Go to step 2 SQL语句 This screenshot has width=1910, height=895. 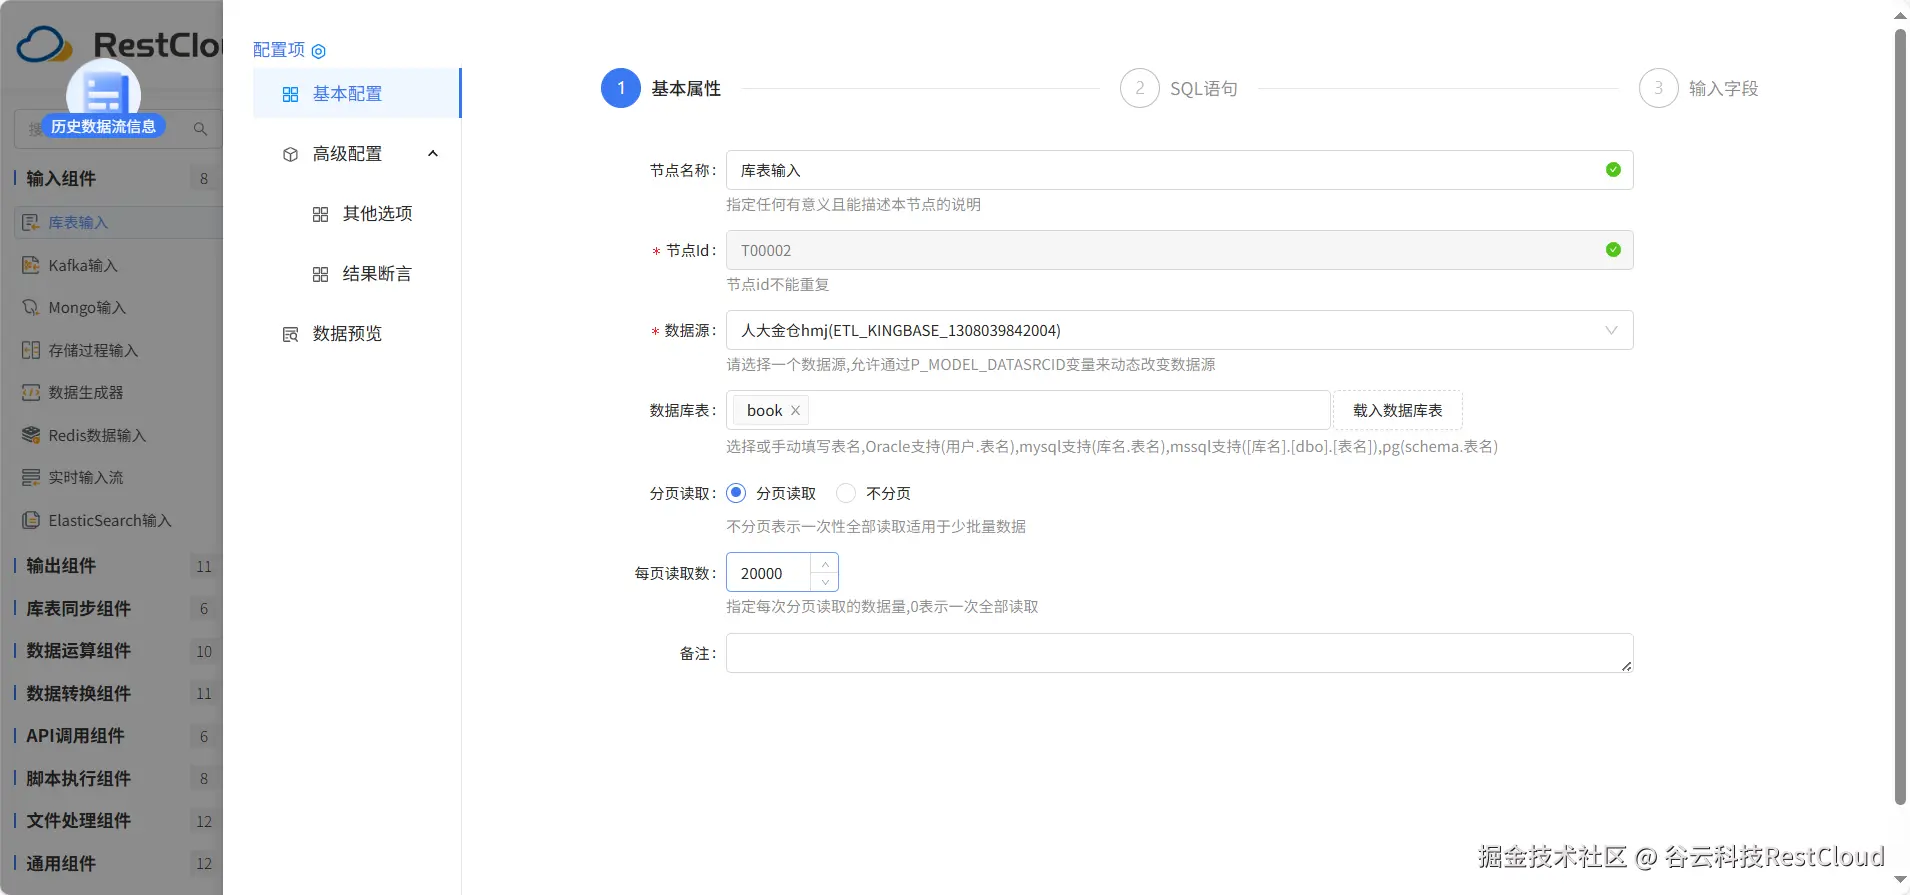(x=1179, y=88)
